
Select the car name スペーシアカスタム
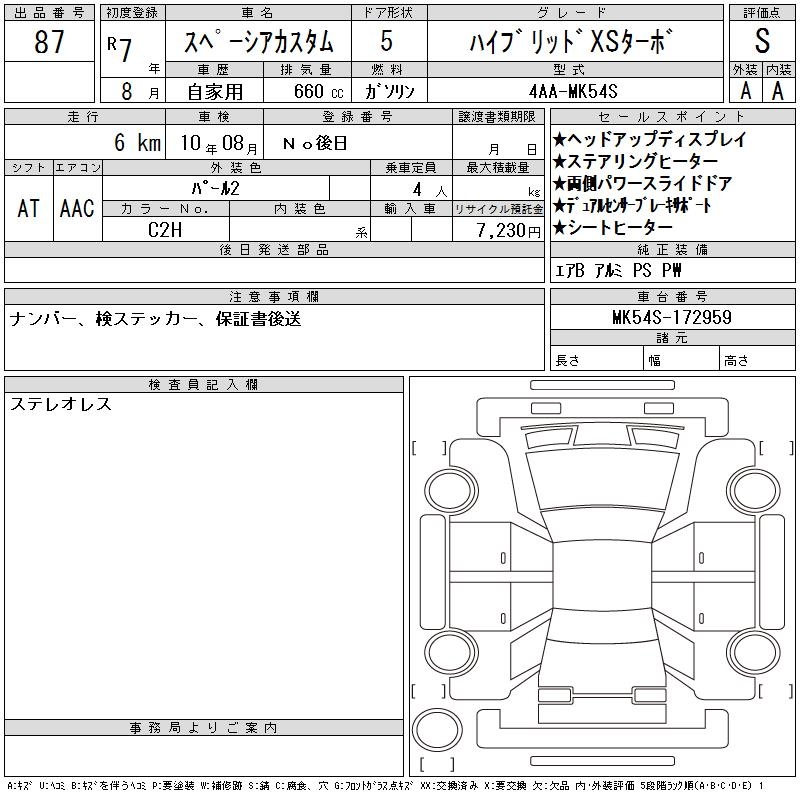(258, 43)
